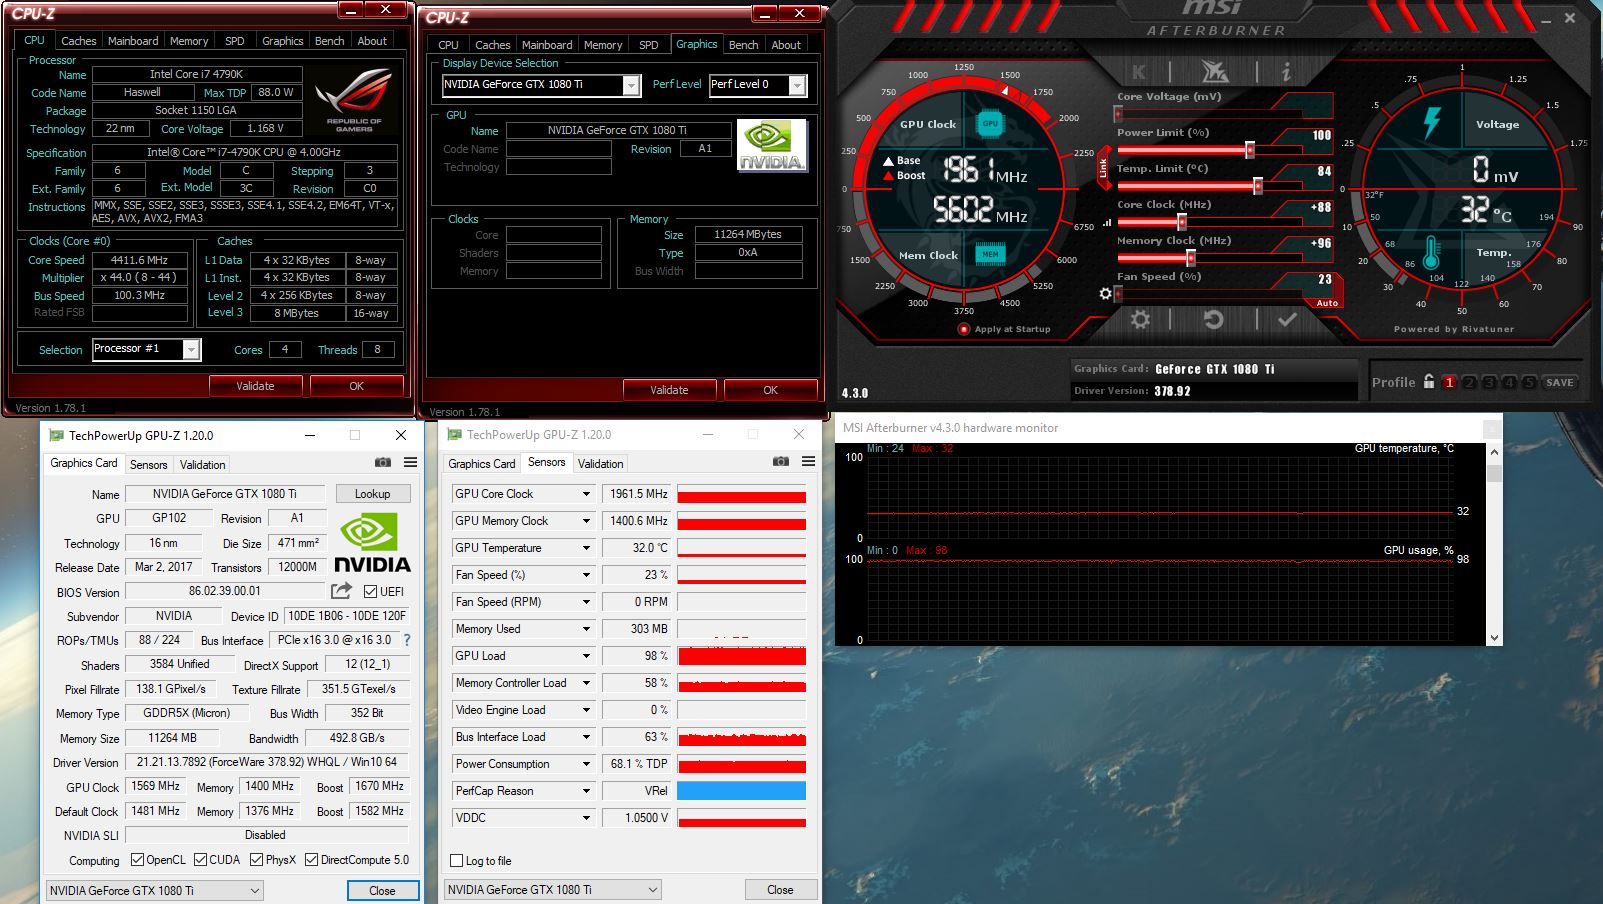Toggle the PhysX checkbox
The width and height of the screenshot is (1603, 904).
(x=256, y=859)
